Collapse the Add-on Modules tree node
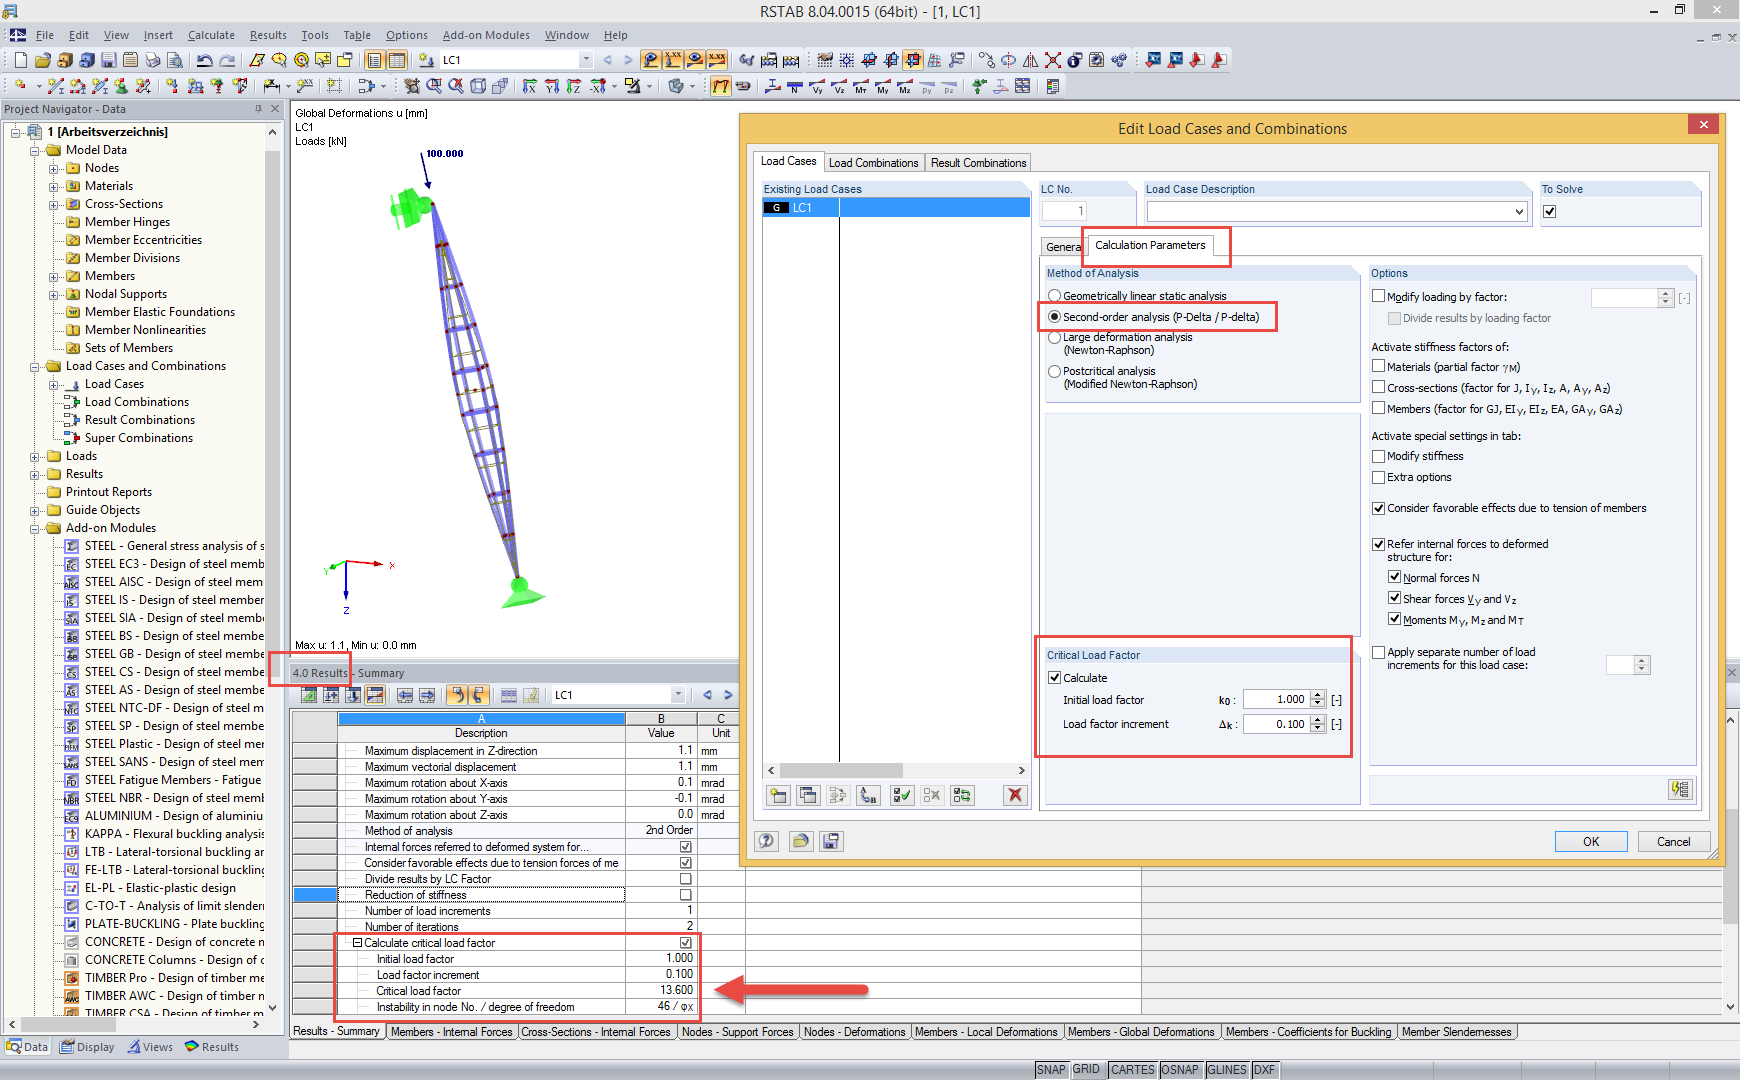Screen dimensions: 1740x1080 pos(35,528)
